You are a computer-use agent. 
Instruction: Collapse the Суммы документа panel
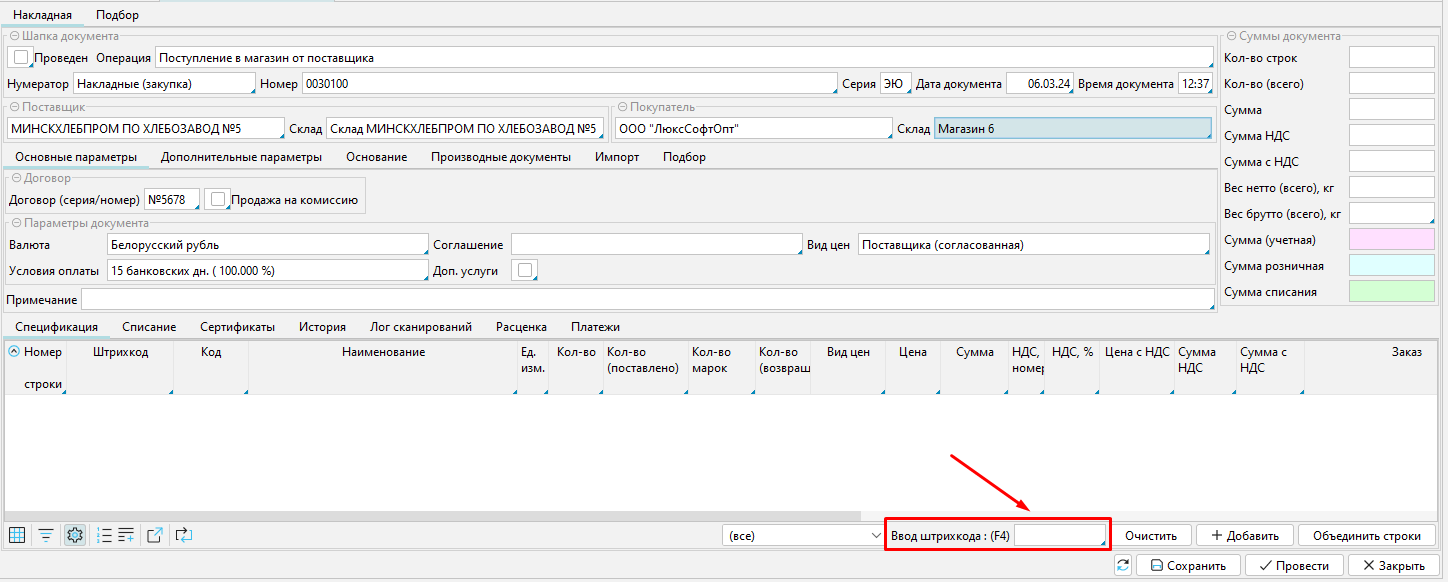pos(1231,36)
